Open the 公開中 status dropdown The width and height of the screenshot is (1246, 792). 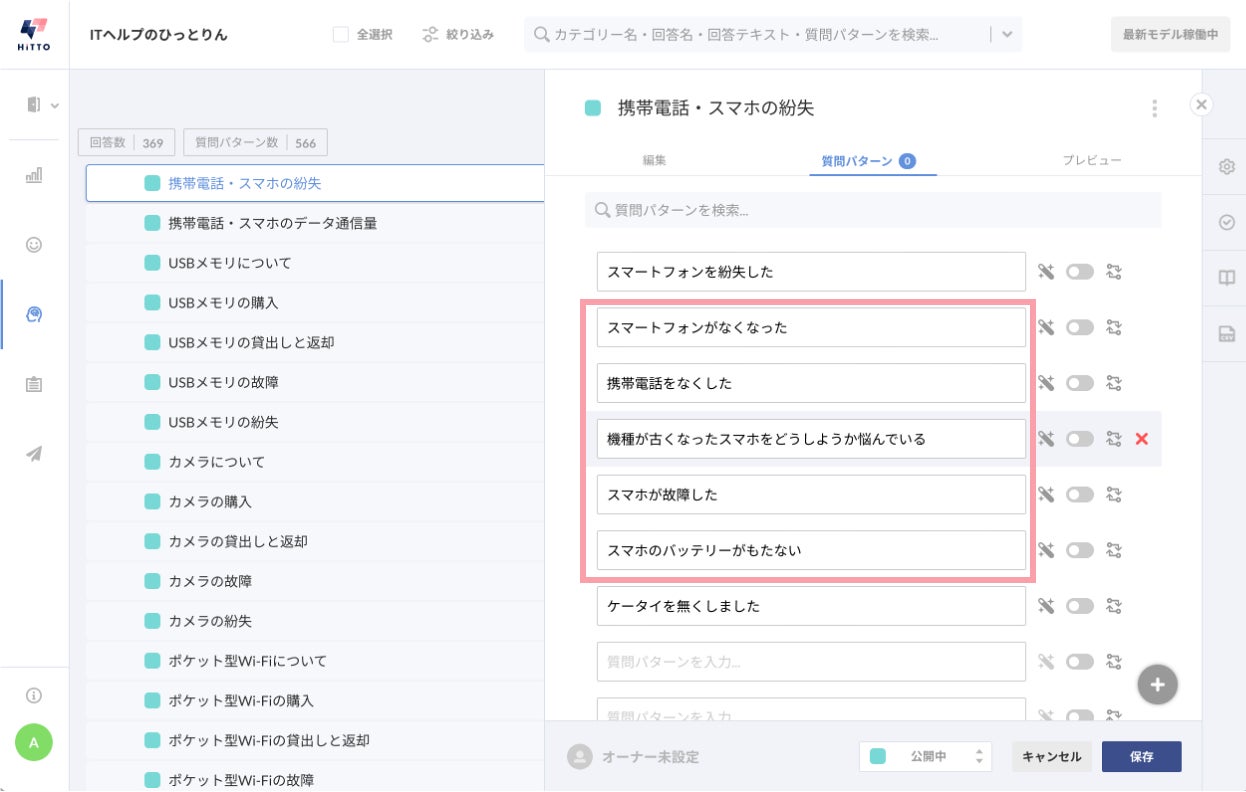[x=926, y=757]
